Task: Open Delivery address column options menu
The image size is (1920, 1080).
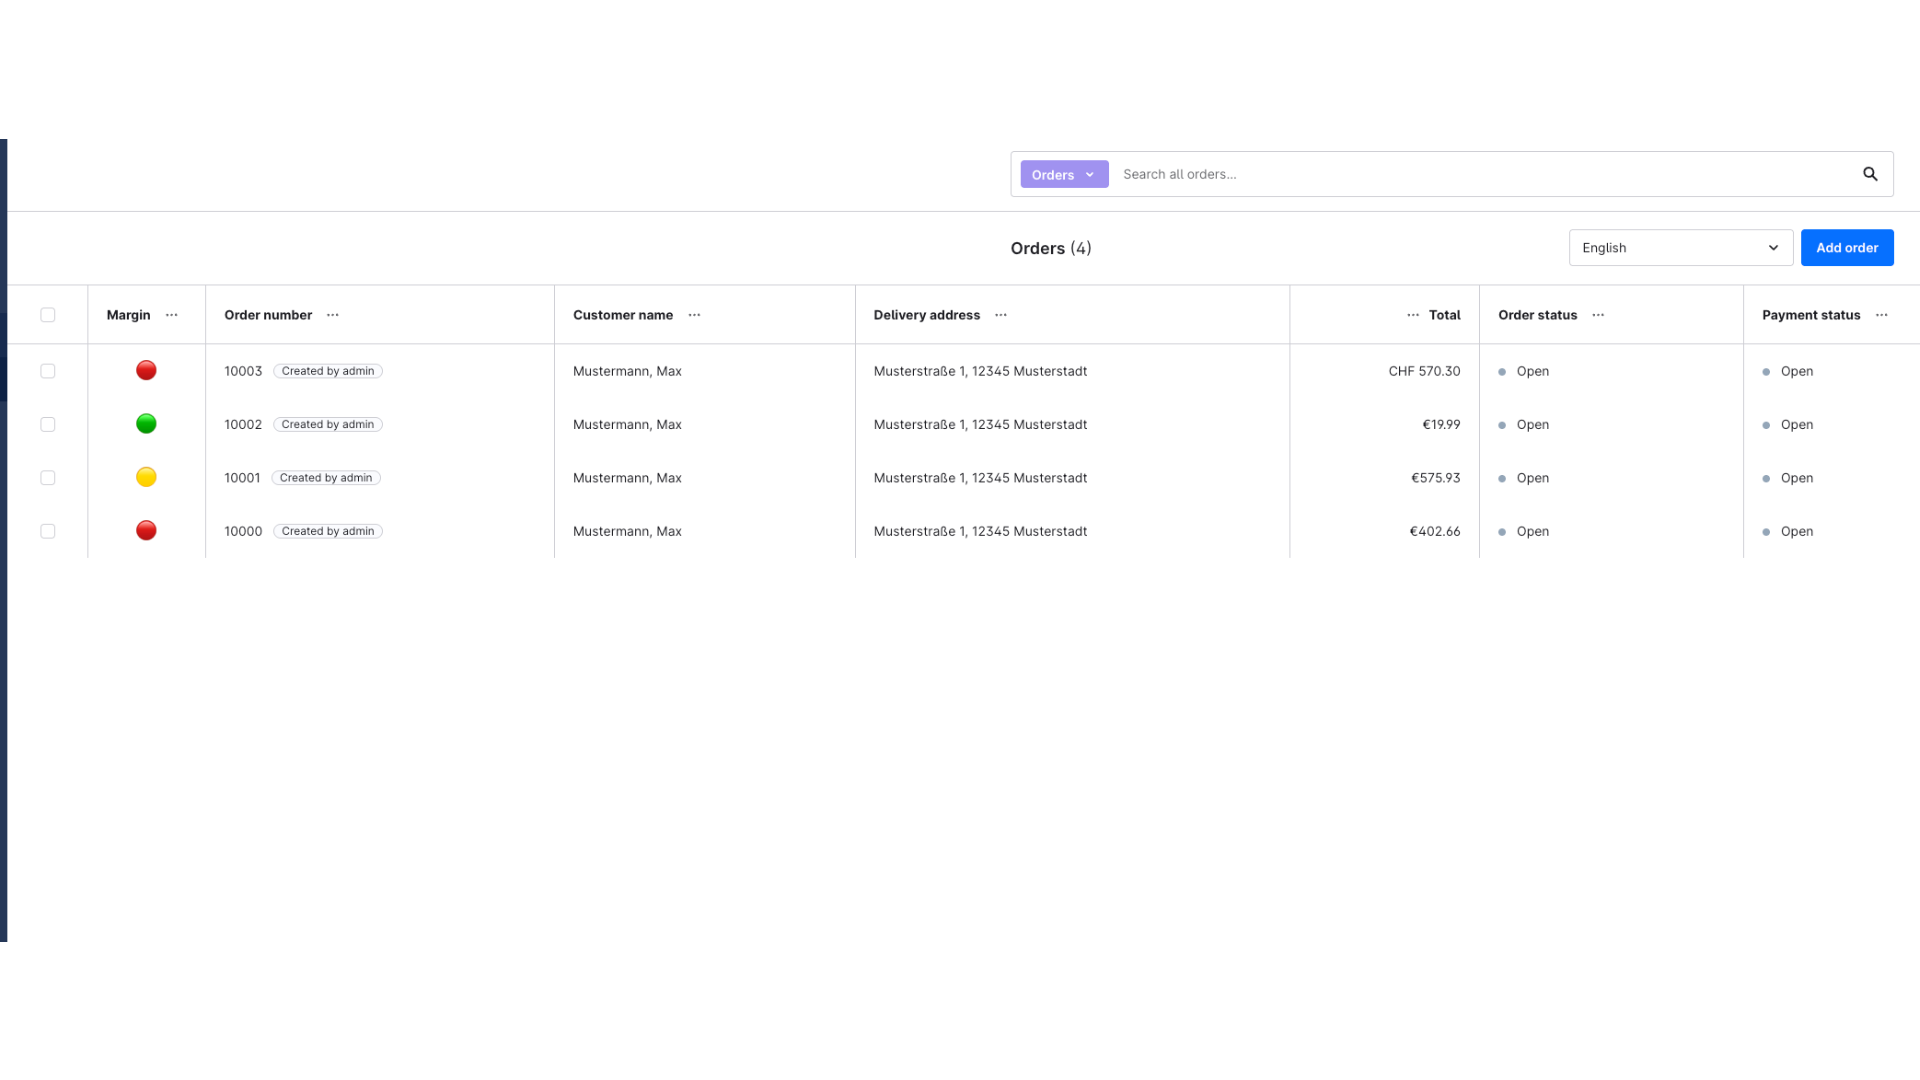Action: click(1001, 315)
